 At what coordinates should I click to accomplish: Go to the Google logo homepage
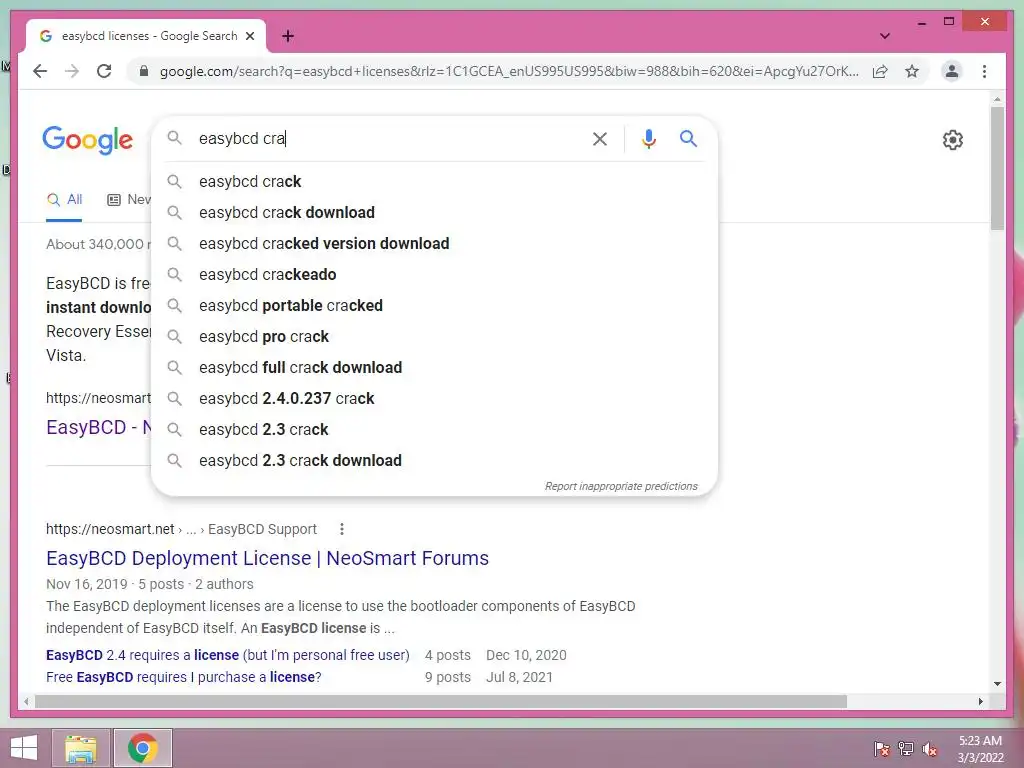(x=88, y=140)
